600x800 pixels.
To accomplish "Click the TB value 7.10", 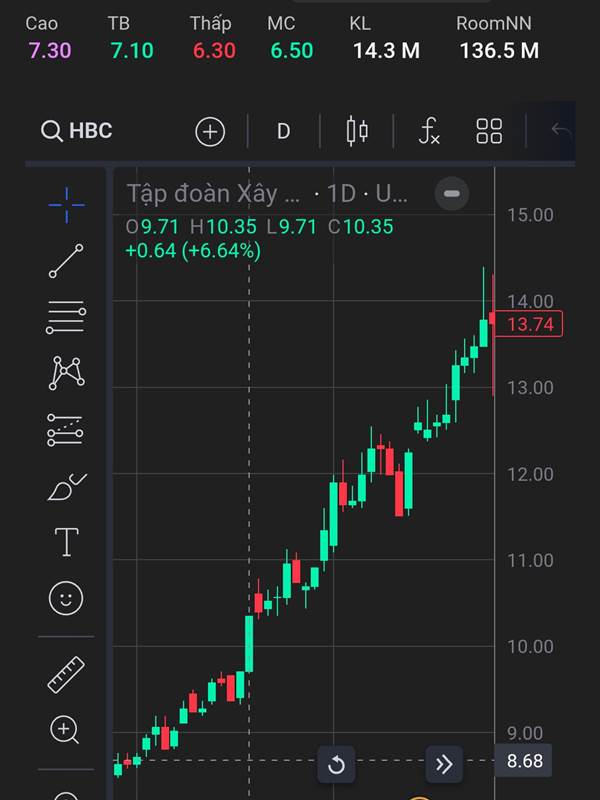I will [x=132, y=51].
